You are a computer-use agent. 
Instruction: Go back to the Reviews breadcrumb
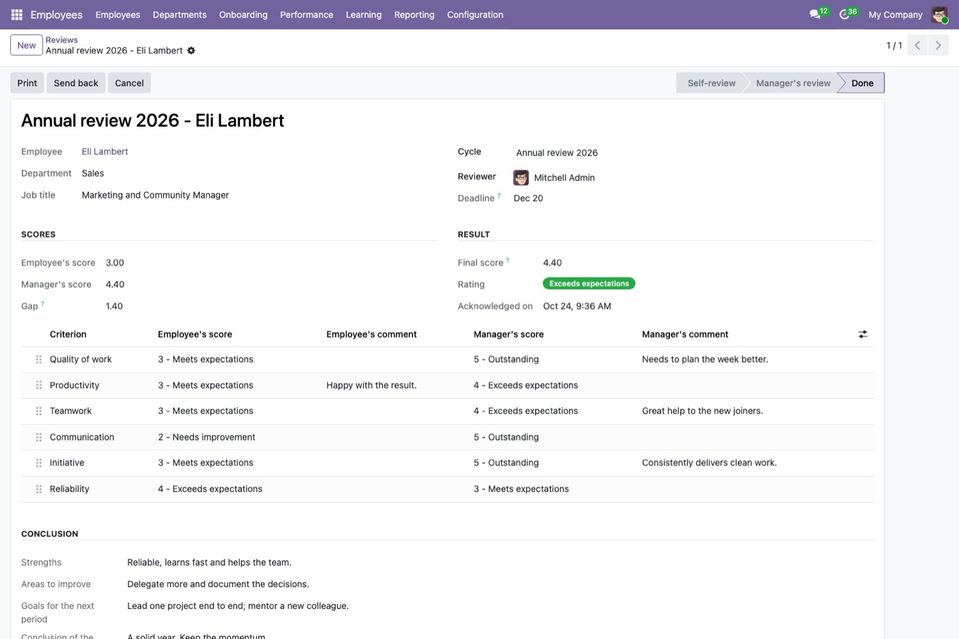pos(61,40)
